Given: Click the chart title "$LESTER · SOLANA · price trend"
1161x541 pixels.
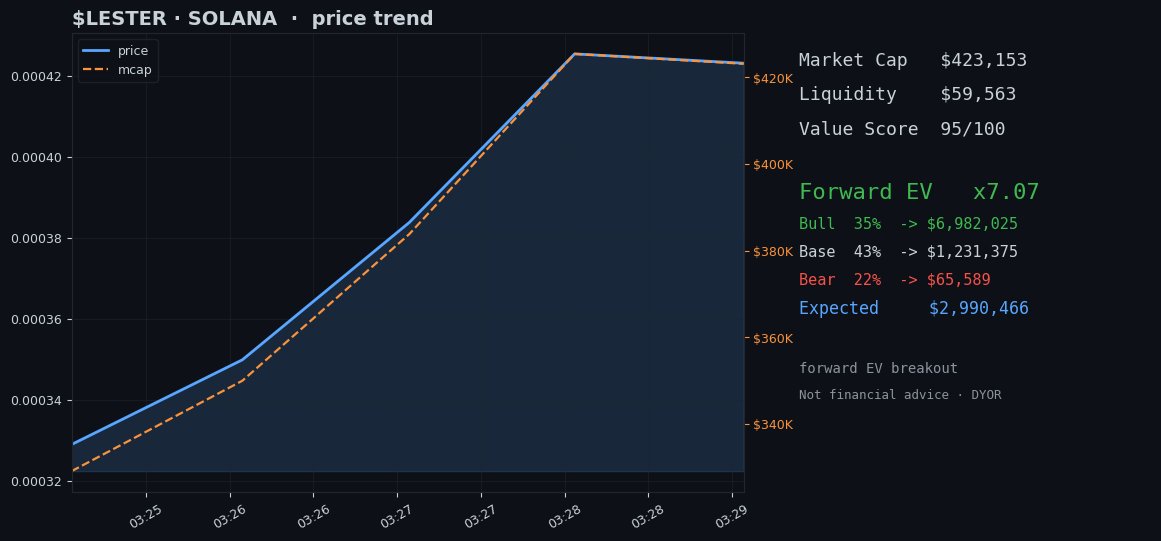Looking at the screenshot, I should [x=252, y=19].
